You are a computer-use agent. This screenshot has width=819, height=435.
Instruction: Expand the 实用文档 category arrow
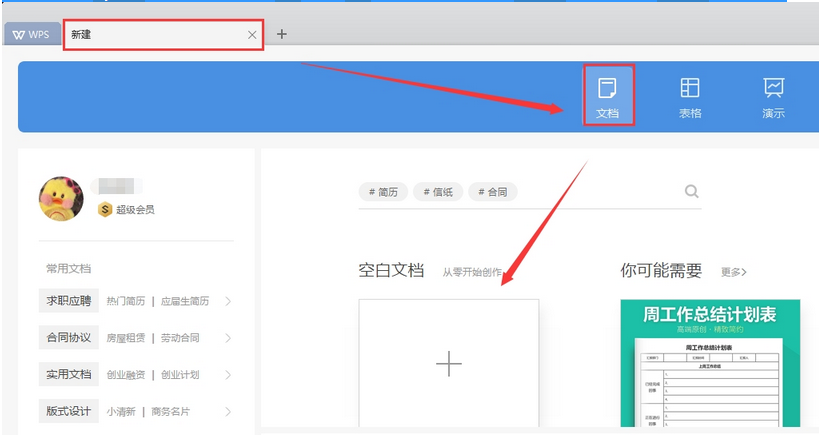228,375
